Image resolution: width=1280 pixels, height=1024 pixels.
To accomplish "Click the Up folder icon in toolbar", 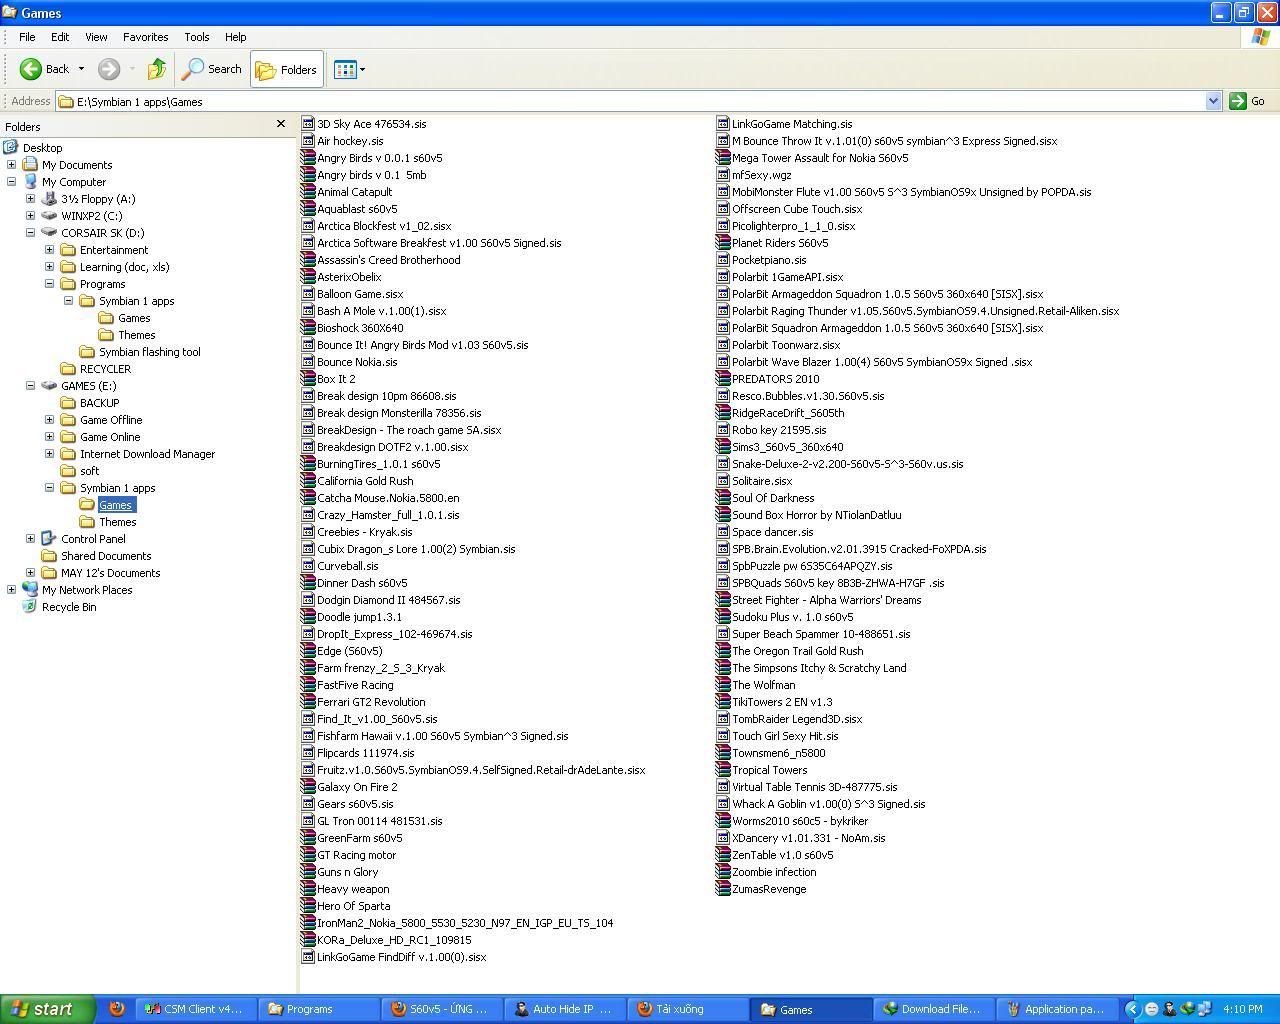I will click(157, 69).
